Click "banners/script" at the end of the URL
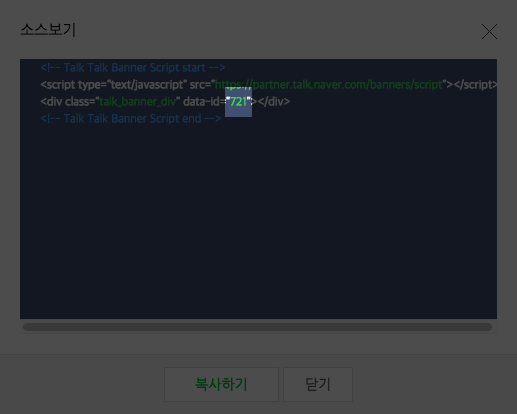Screen dimensions: 517x414 406,85
